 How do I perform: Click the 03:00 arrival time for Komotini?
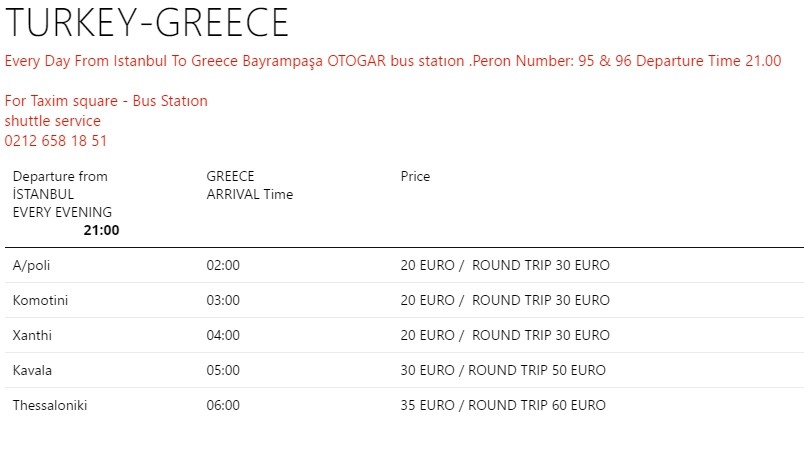coord(223,300)
